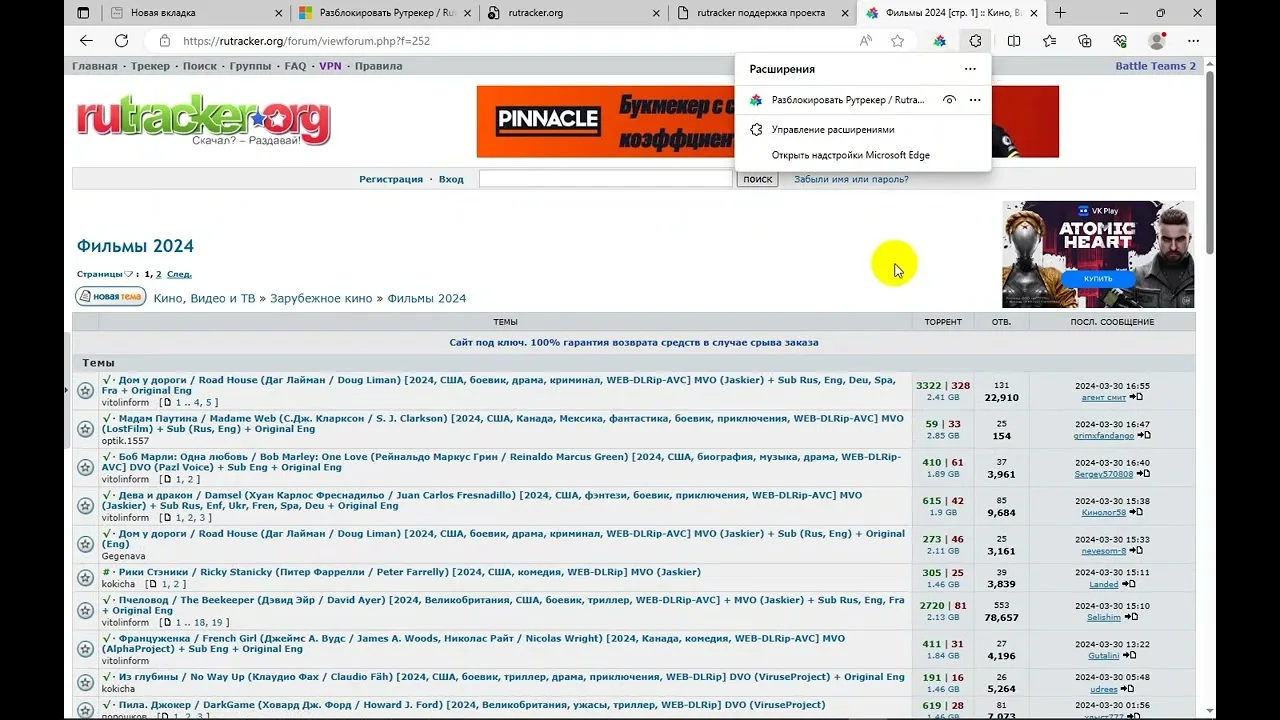Reload the page with the refresh icon
Viewport: 1280px width, 720px height.
(x=121, y=41)
